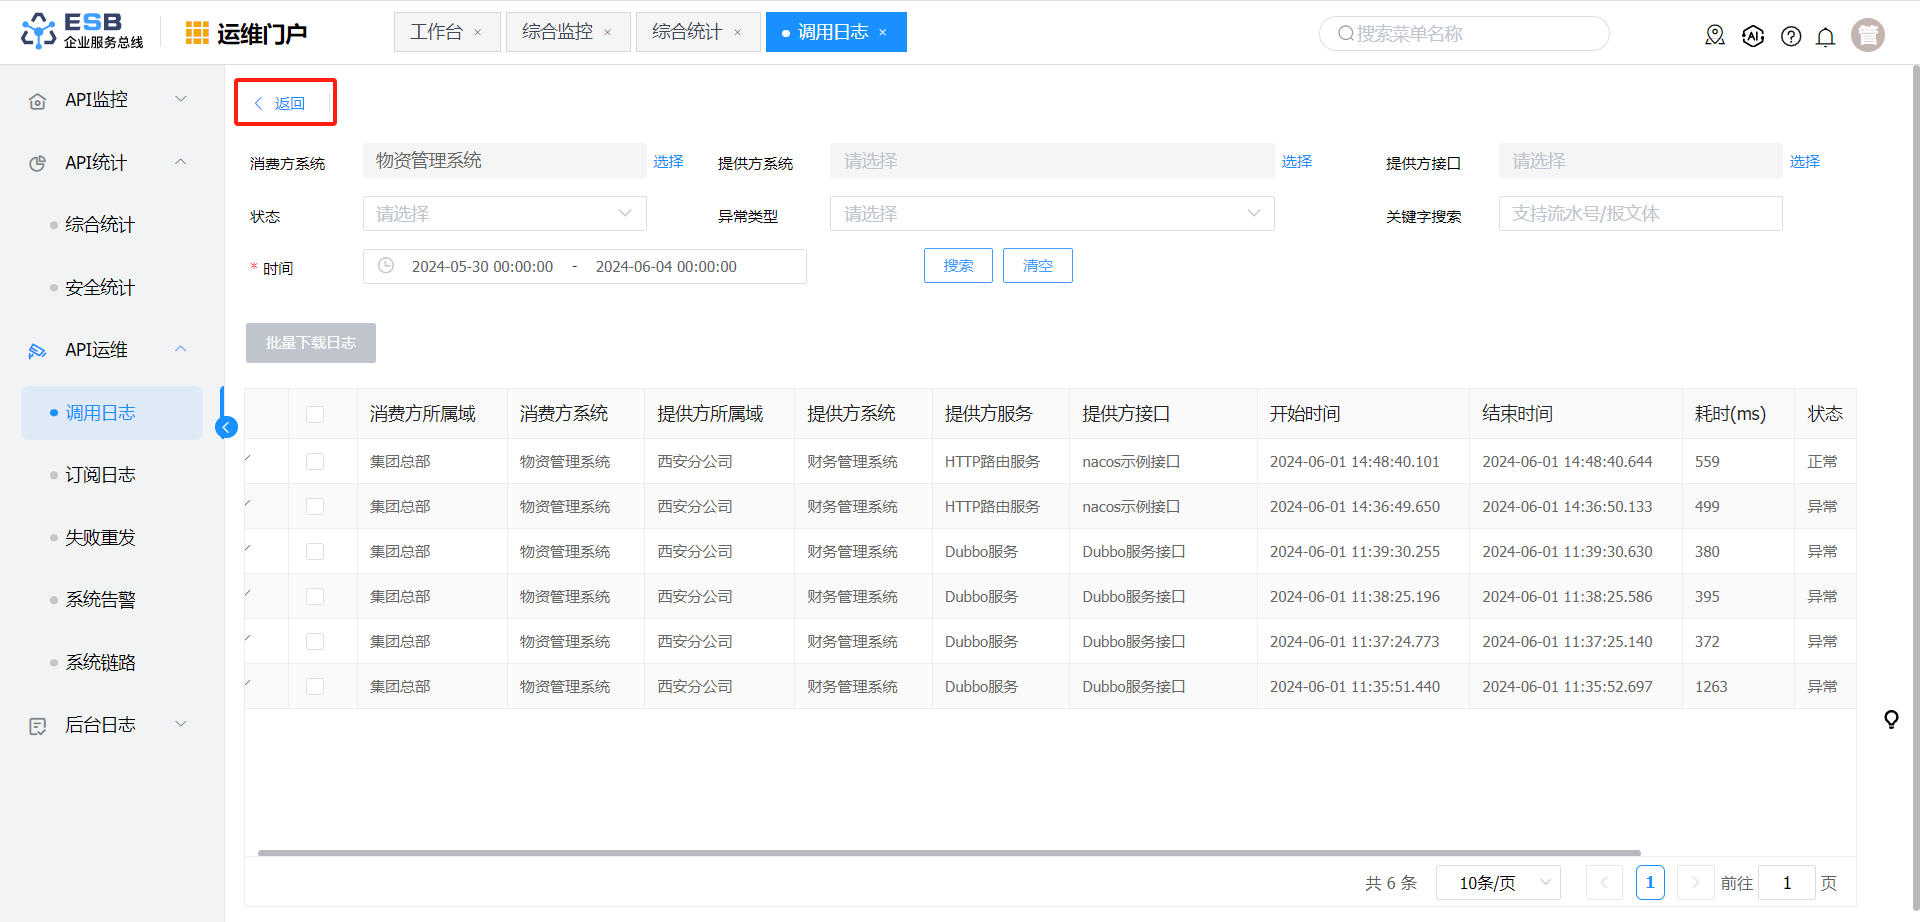Click the orange grid portal menu icon
Screen dimensions: 1920x922
197,33
